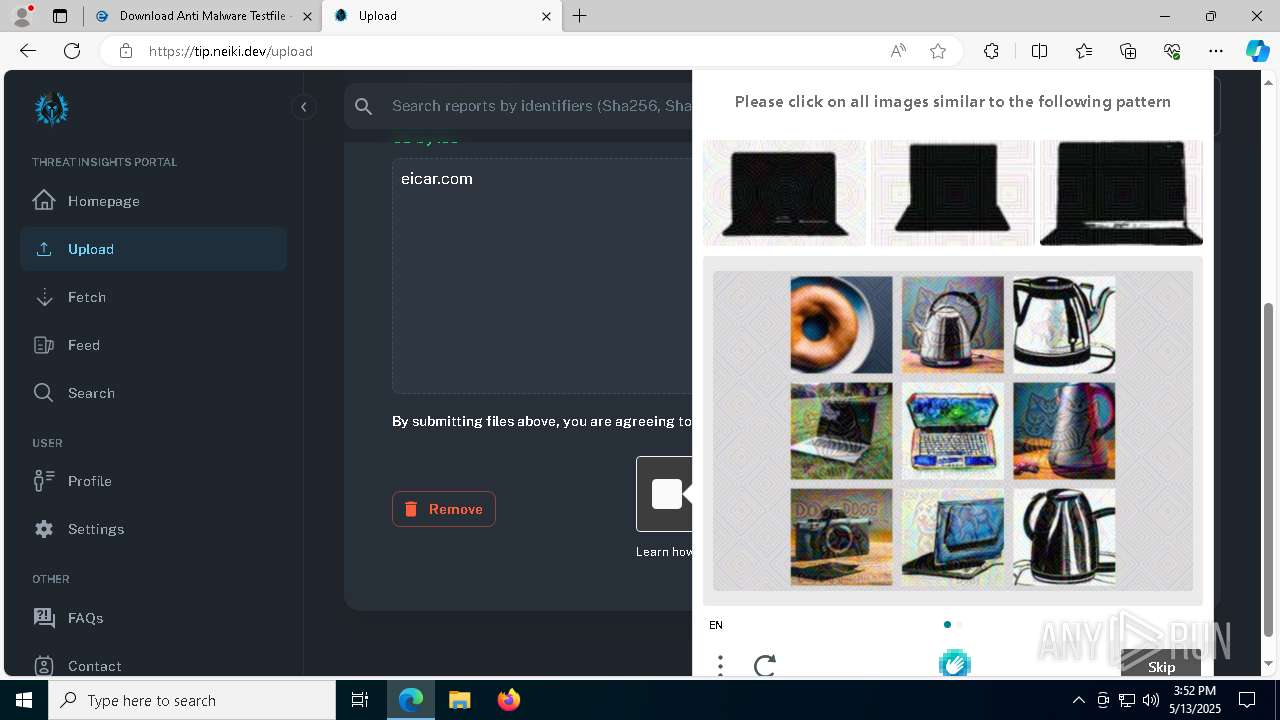Refresh the captcha challenge
Image resolution: width=1280 pixels, height=720 pixels.
[x=765, y=665]
